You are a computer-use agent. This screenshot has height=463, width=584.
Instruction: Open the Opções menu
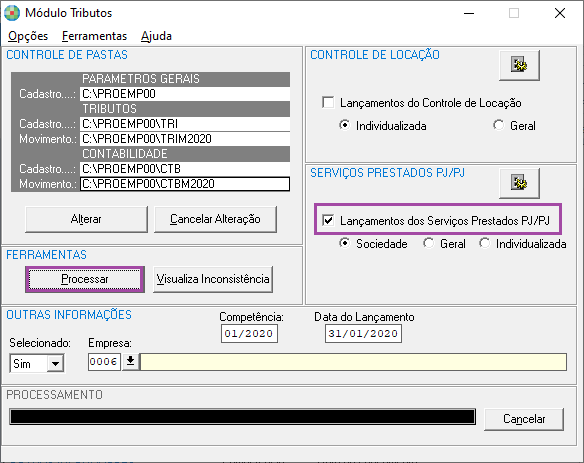tap(28, 36)
